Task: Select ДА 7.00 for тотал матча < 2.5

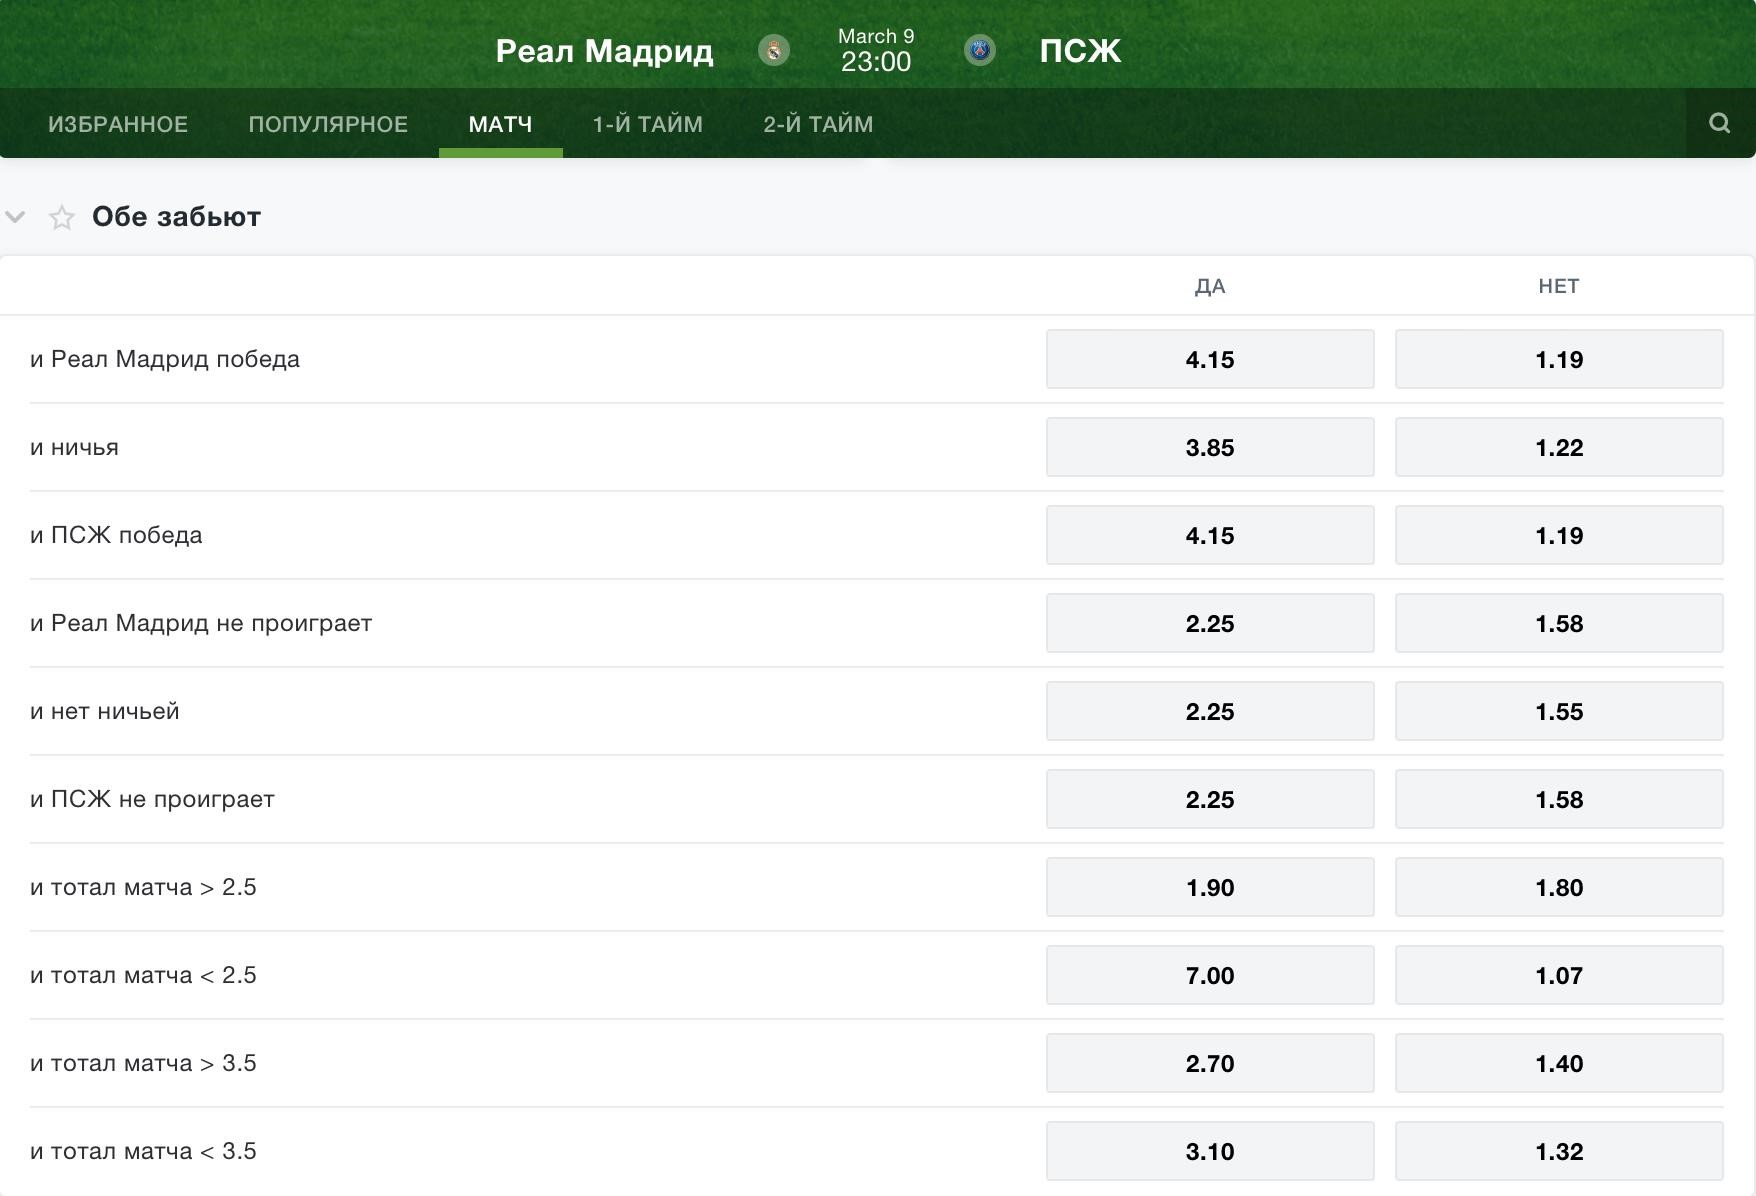Action: 1210,975
